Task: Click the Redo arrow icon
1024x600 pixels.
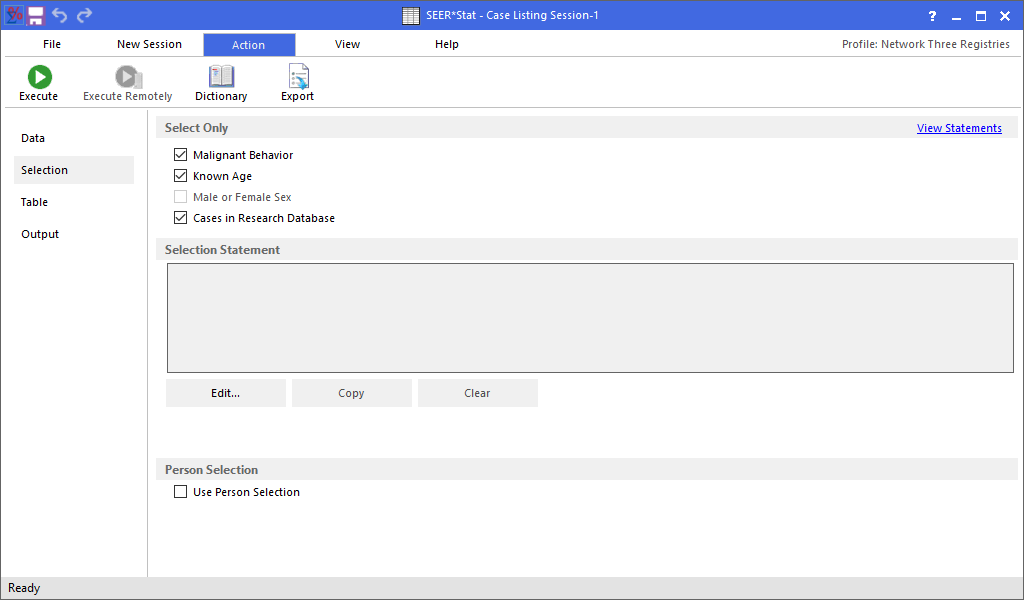Action: tap(84, 15)
